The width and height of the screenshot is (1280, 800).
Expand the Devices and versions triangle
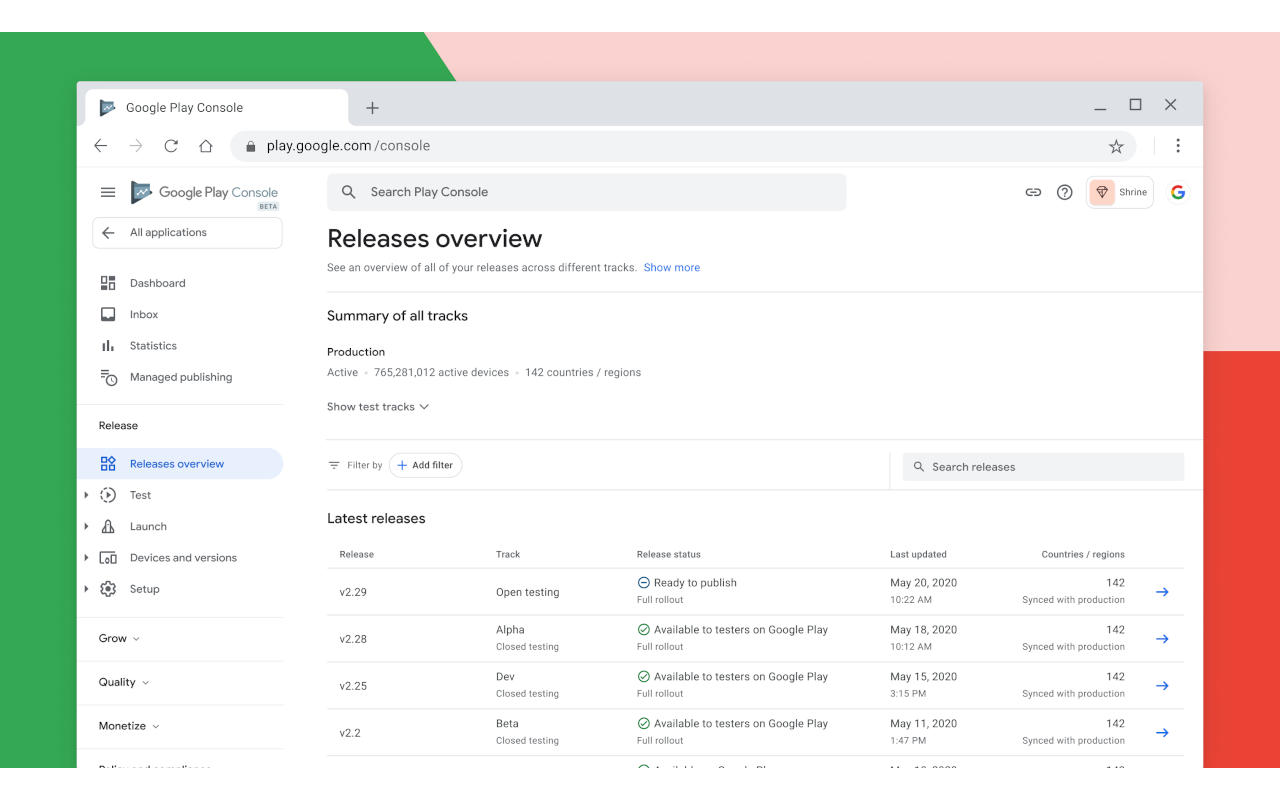(x=87, y=558)
